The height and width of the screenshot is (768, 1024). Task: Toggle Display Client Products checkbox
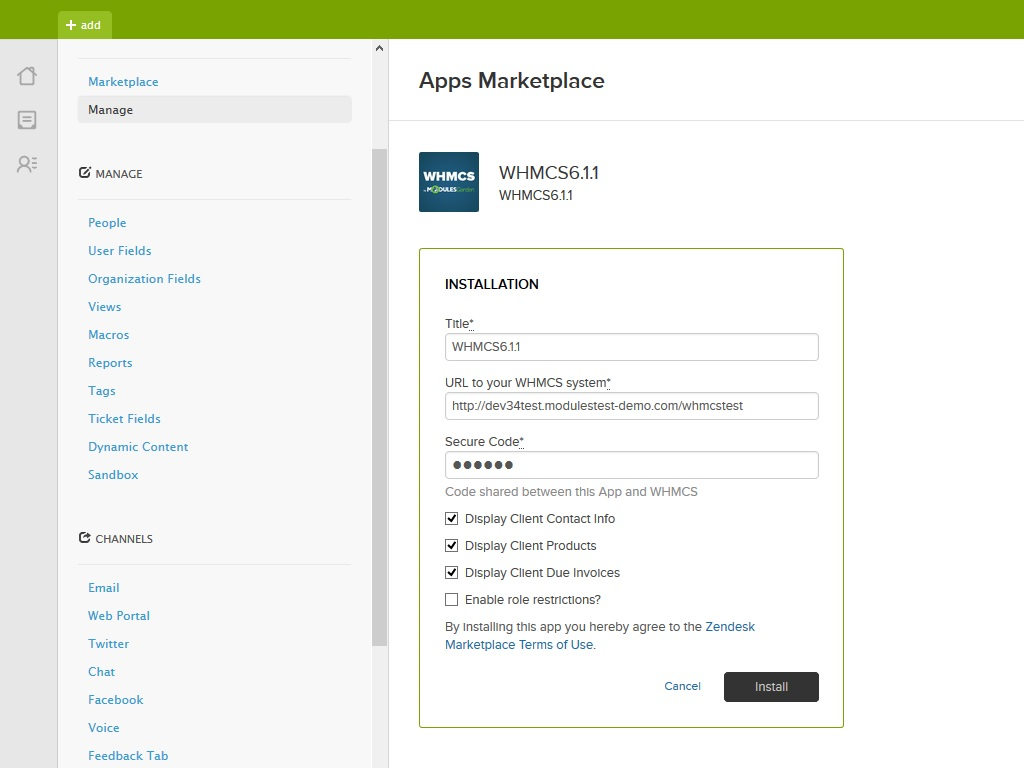pos(452,546)
